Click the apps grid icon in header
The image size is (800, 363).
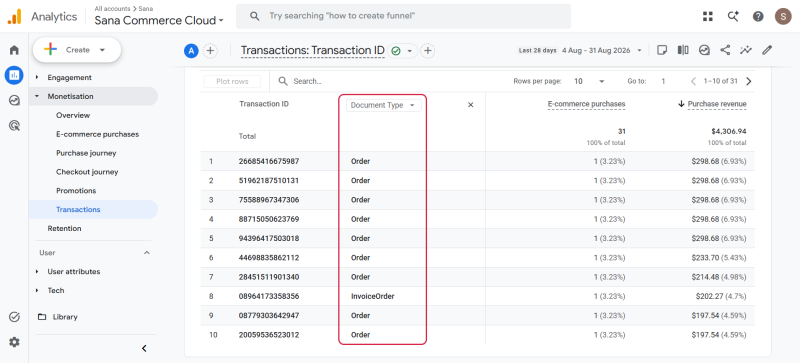pos(708,16)
